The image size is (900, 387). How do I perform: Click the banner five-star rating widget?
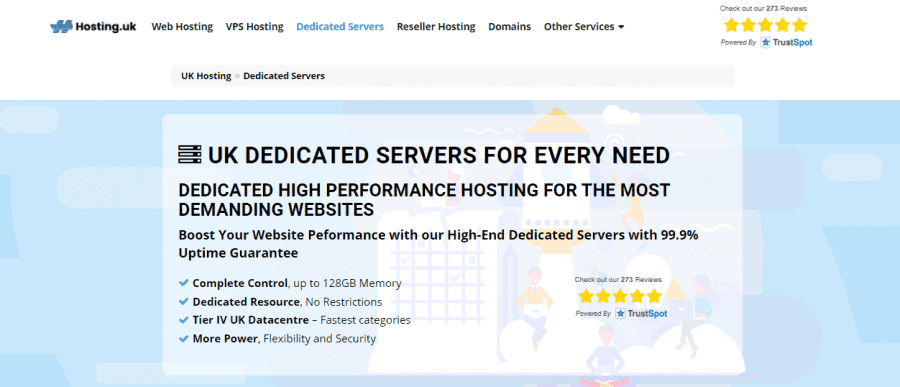coord(620,296)
